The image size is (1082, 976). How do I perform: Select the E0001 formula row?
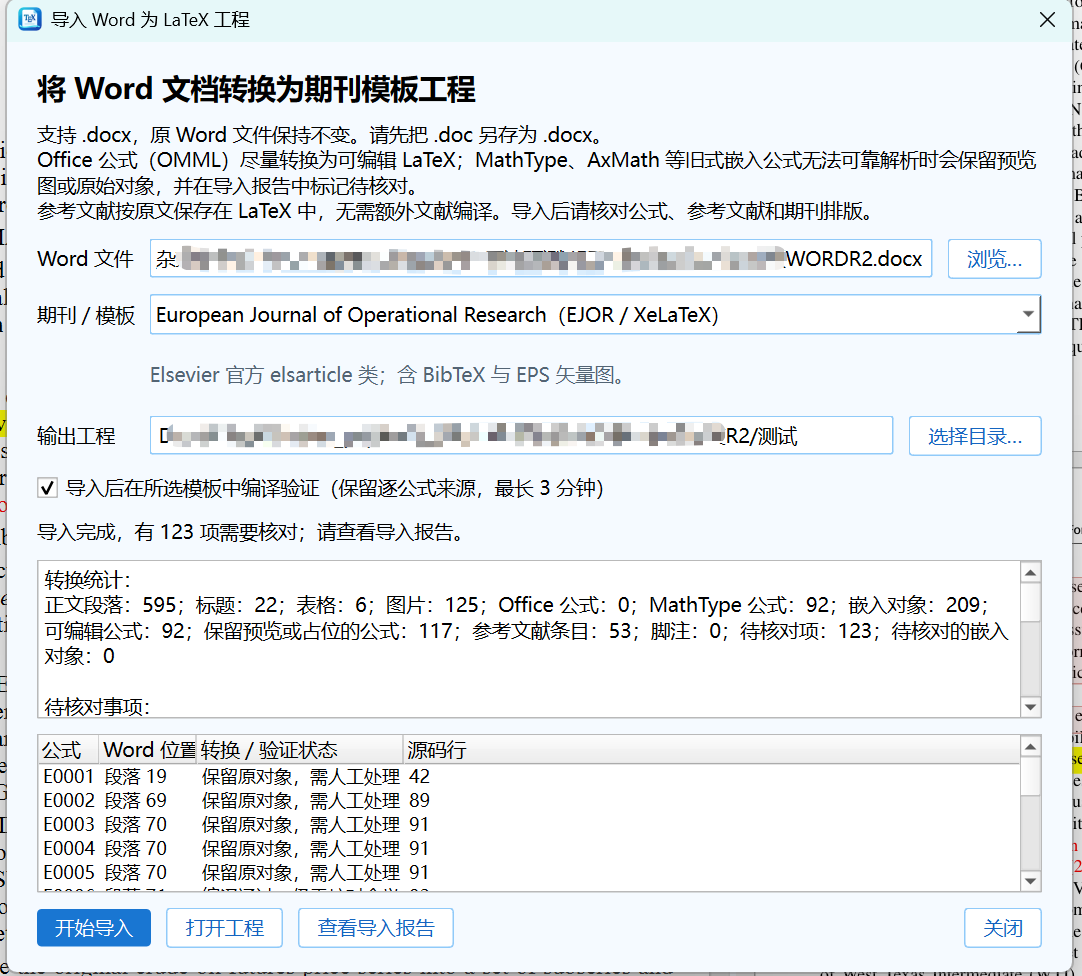529,777
